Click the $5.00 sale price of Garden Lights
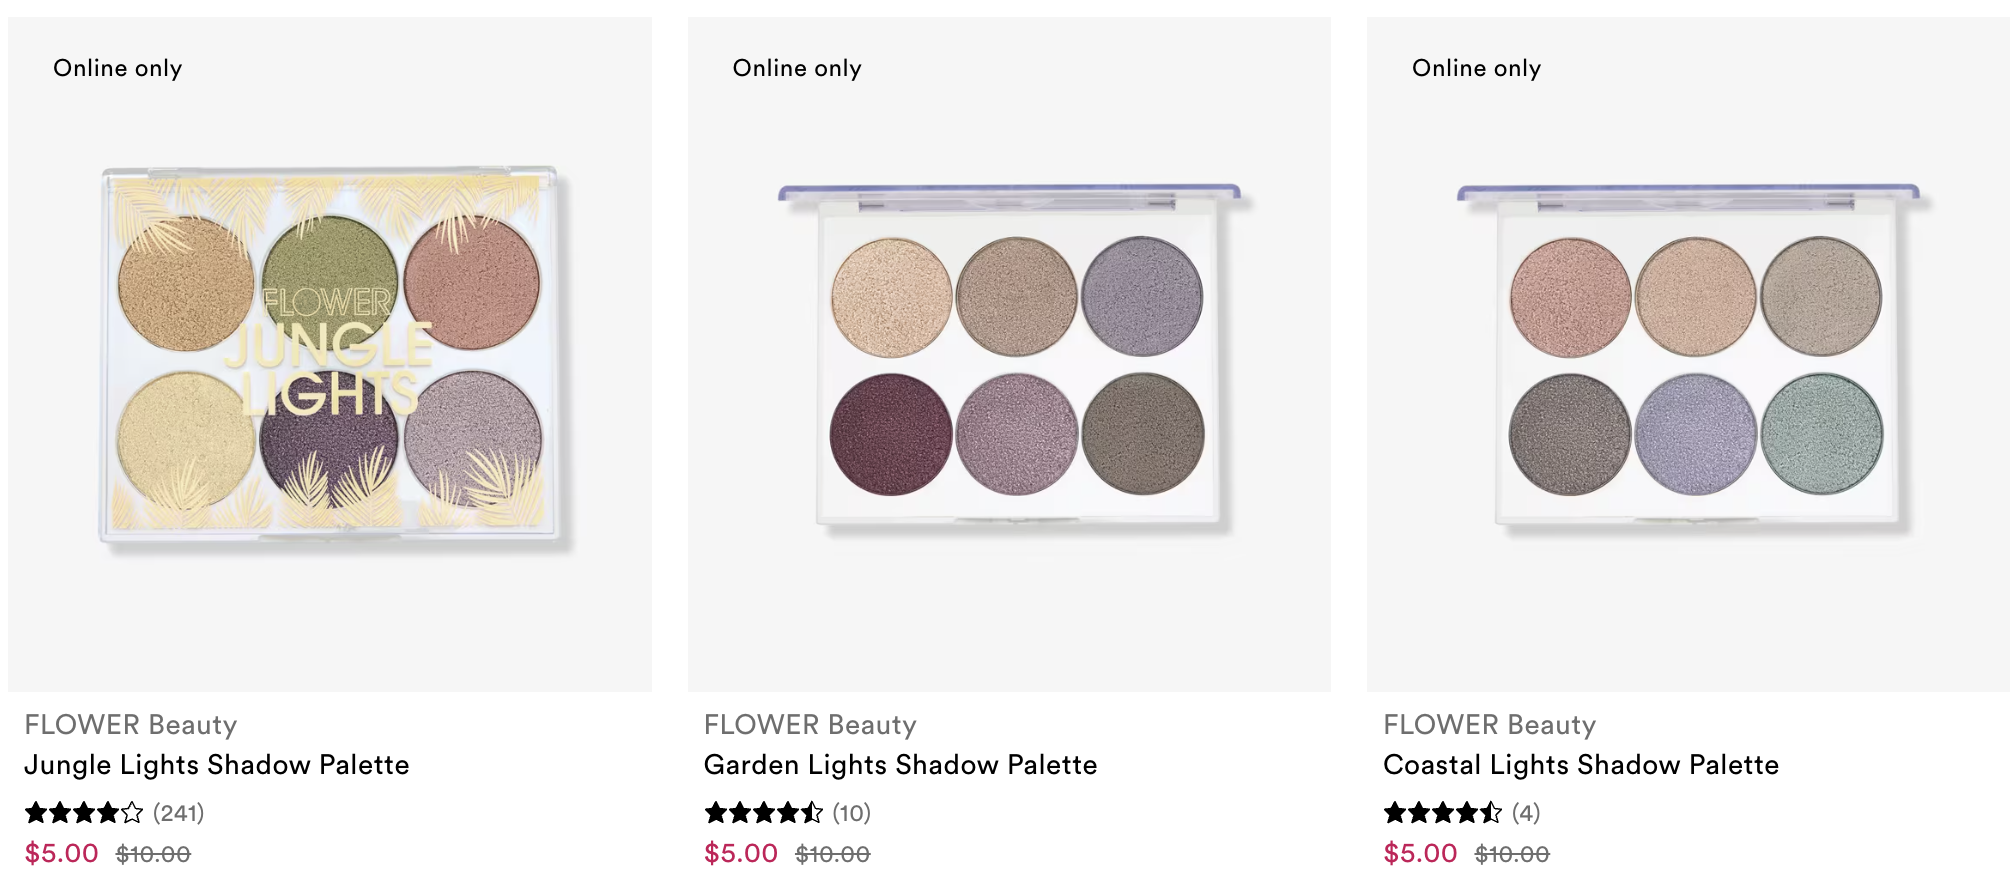The image size is (2010, 874). 741,854
